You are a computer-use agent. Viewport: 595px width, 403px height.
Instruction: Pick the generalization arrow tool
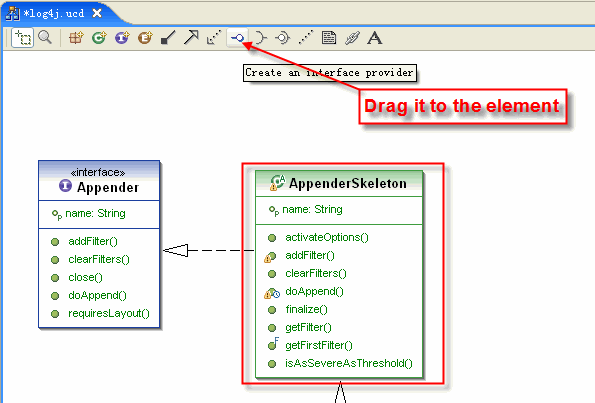point(191,38)
